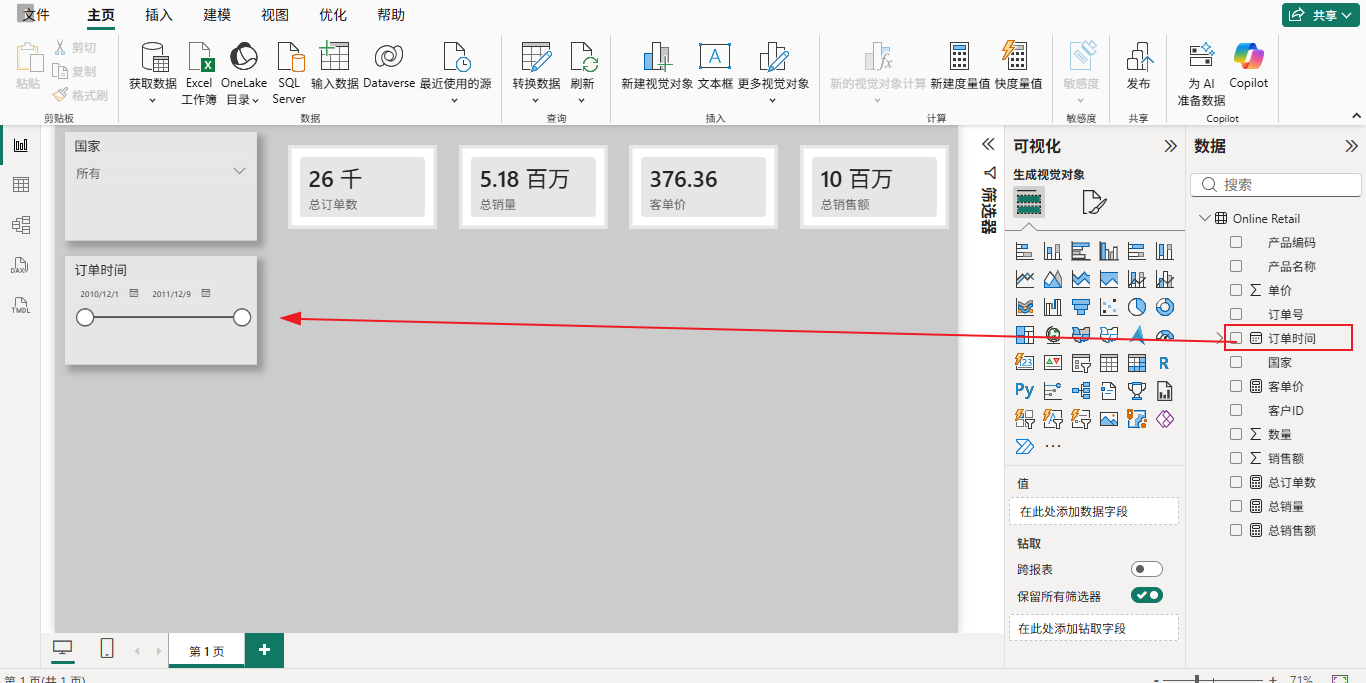Expand the 筛选器 pane

[x=988, y=144]
